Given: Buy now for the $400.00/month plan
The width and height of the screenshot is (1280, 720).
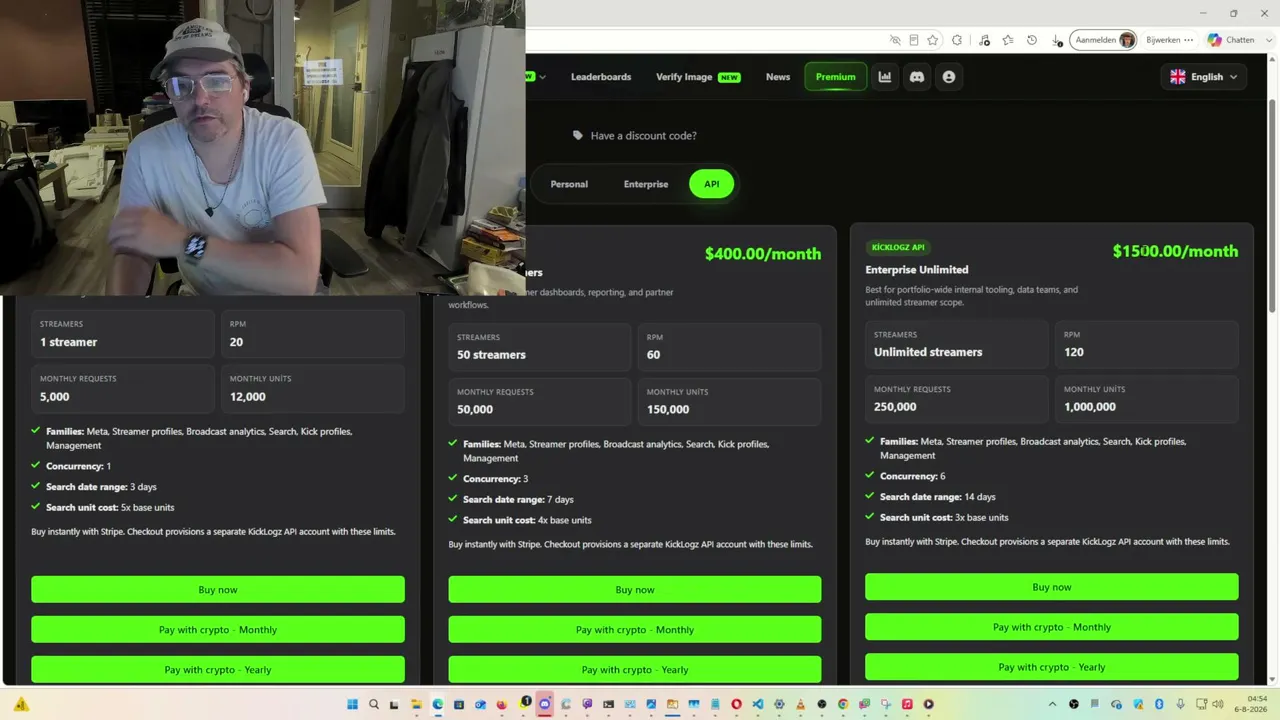Looking at the screenshot, I should (x=635, y=590).
